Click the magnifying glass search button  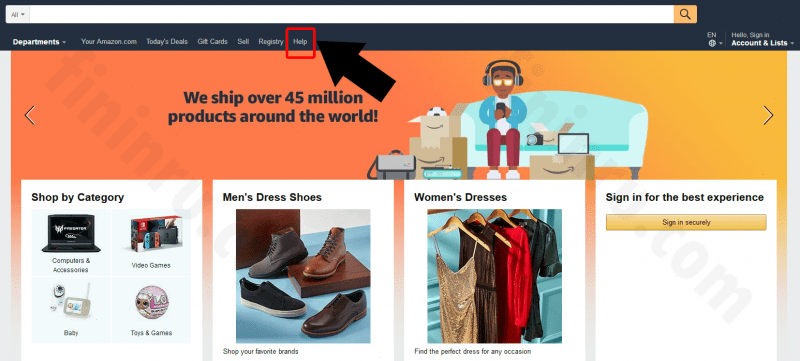[x=685, y=14]
